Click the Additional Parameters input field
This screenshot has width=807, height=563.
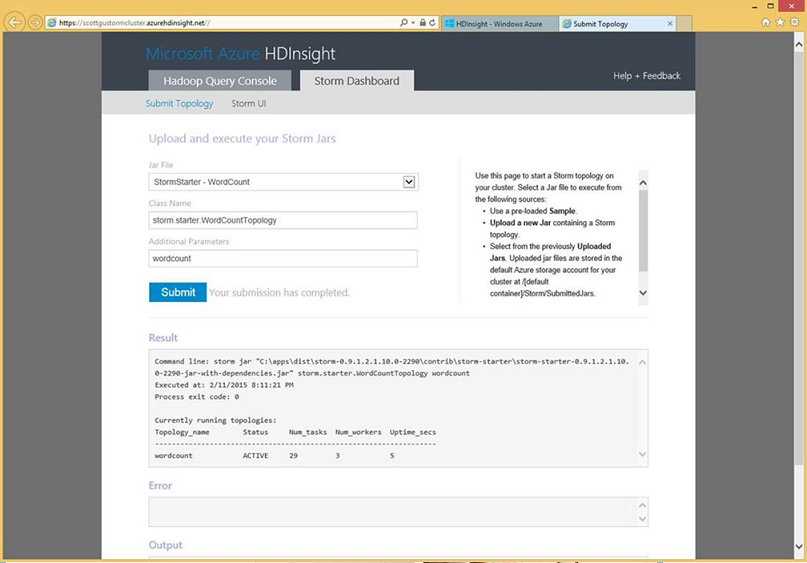pos(283,258)
